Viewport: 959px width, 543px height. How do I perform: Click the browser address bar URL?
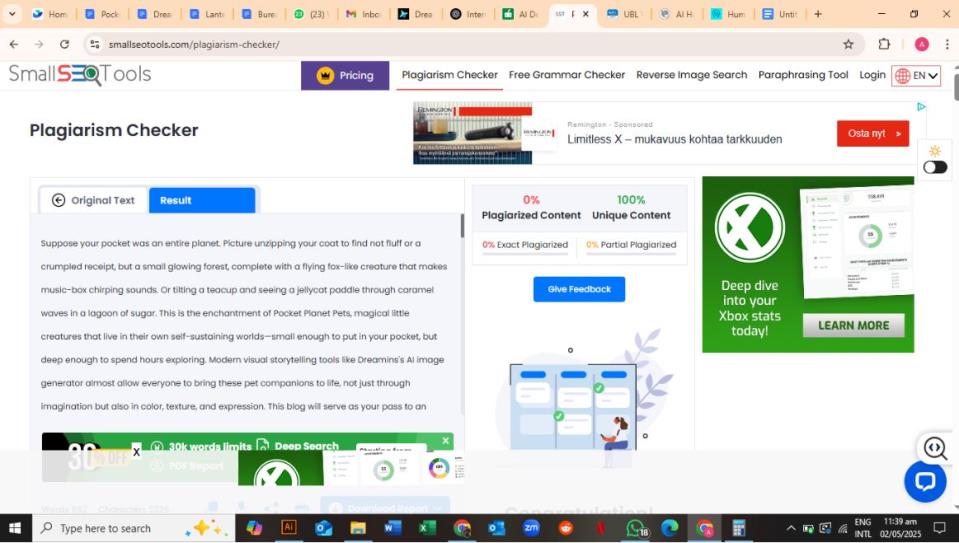[x=194, y=44]
